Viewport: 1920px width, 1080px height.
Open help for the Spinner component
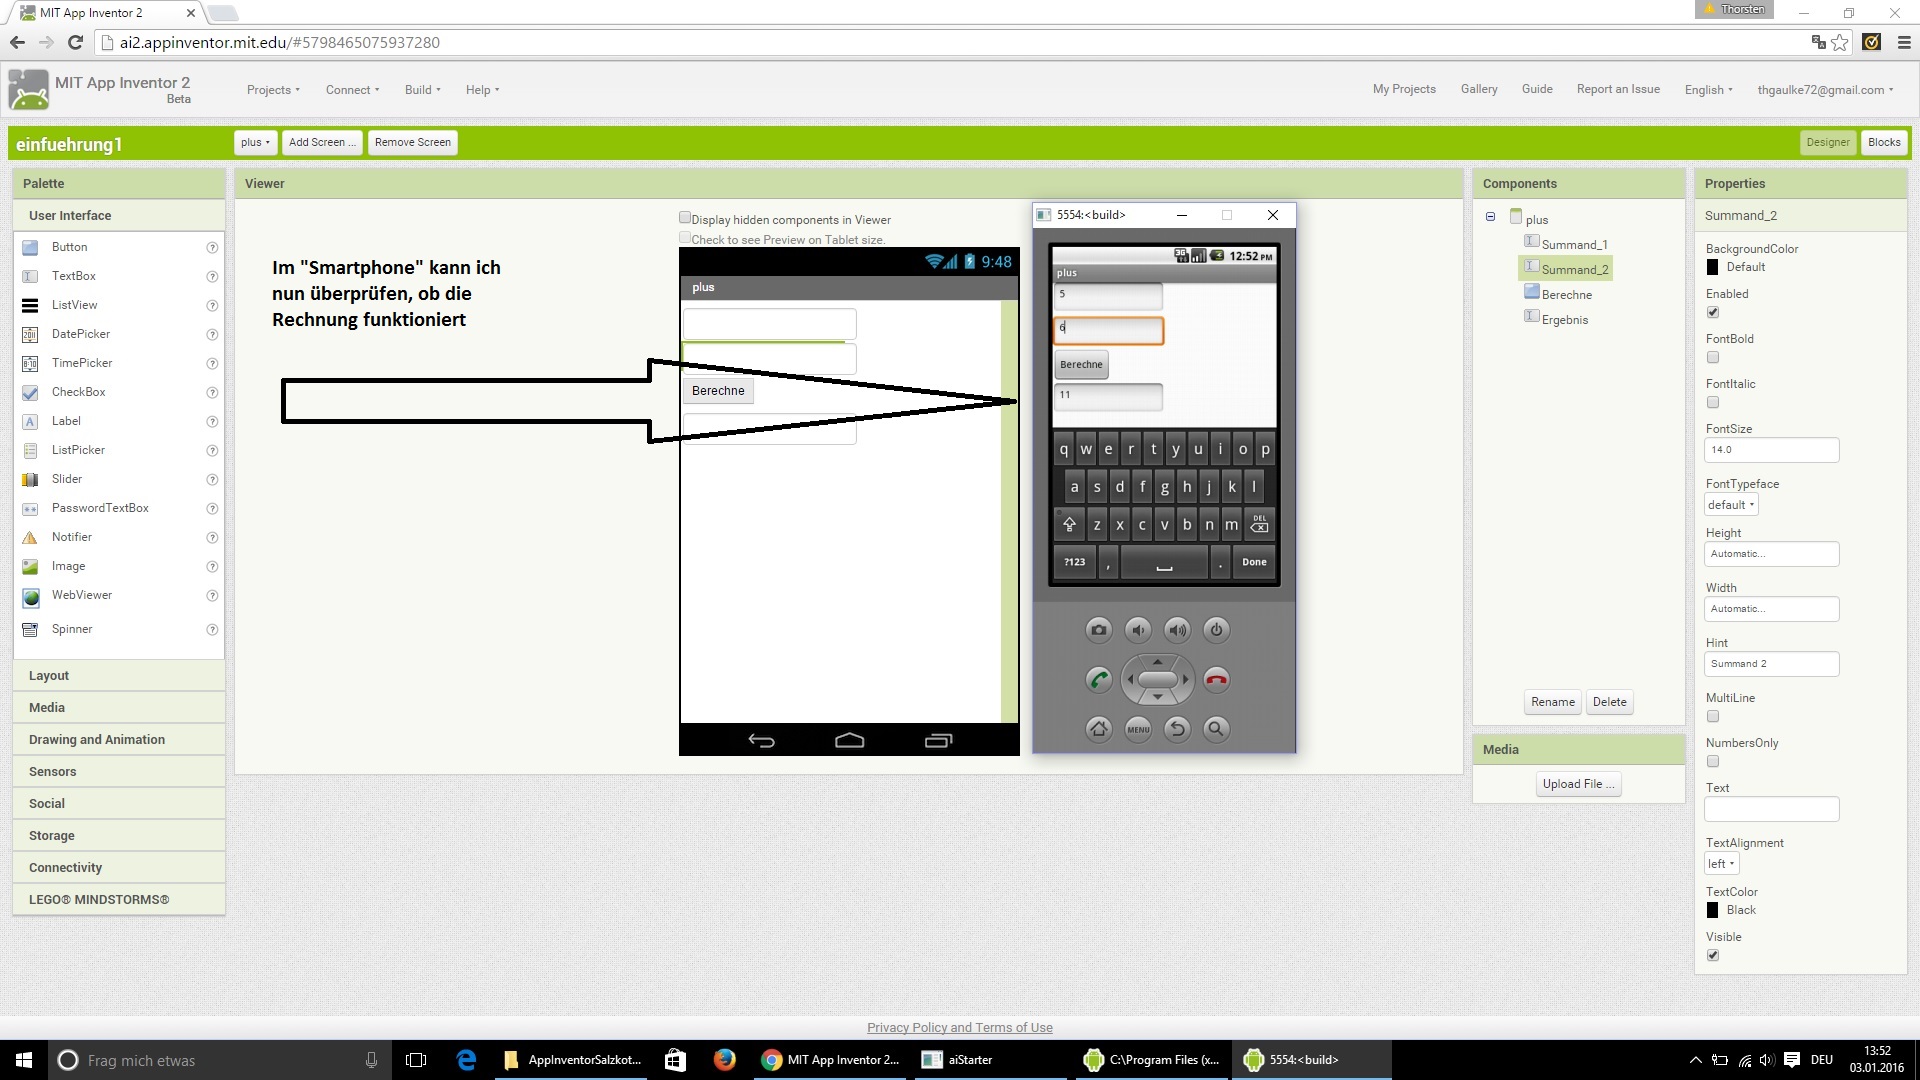[212, 629]
